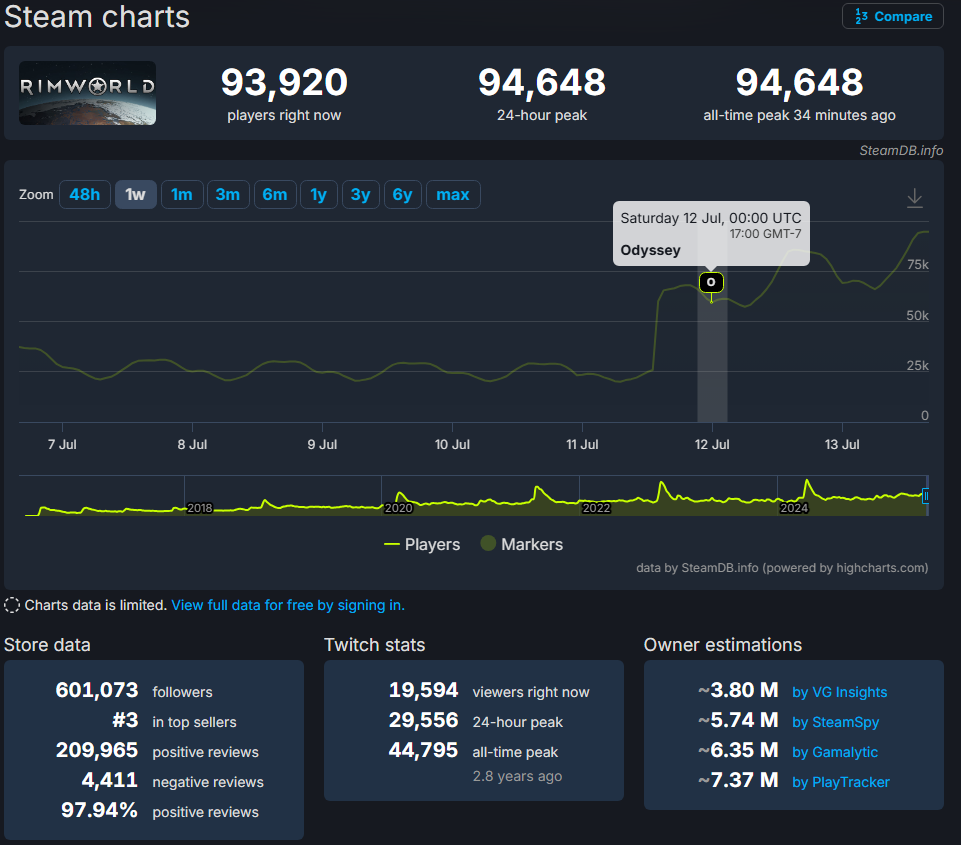
Task: Select 1y zoom range
Action: tap(319, 195)
